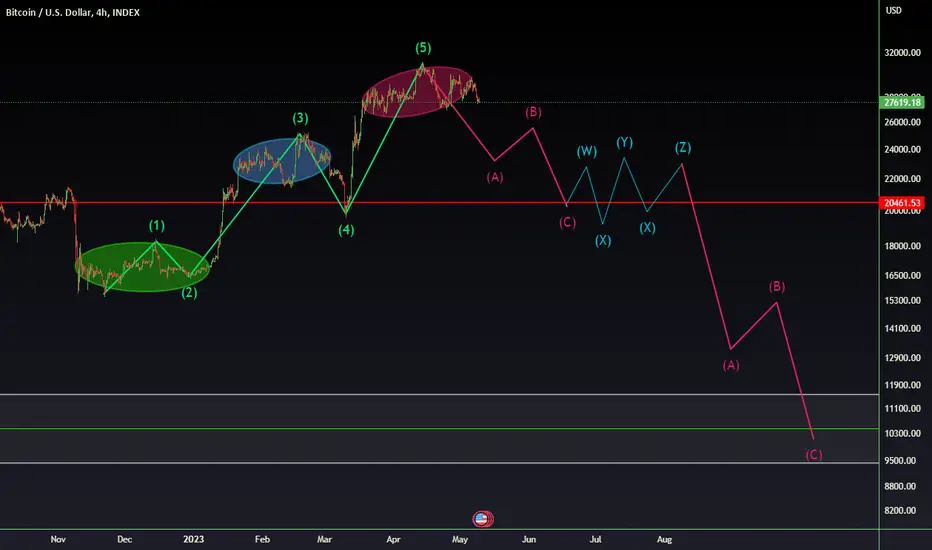Click the 15300.00 price axis label
The height and width of the screenshot is (550, 932).
point(902,301)
